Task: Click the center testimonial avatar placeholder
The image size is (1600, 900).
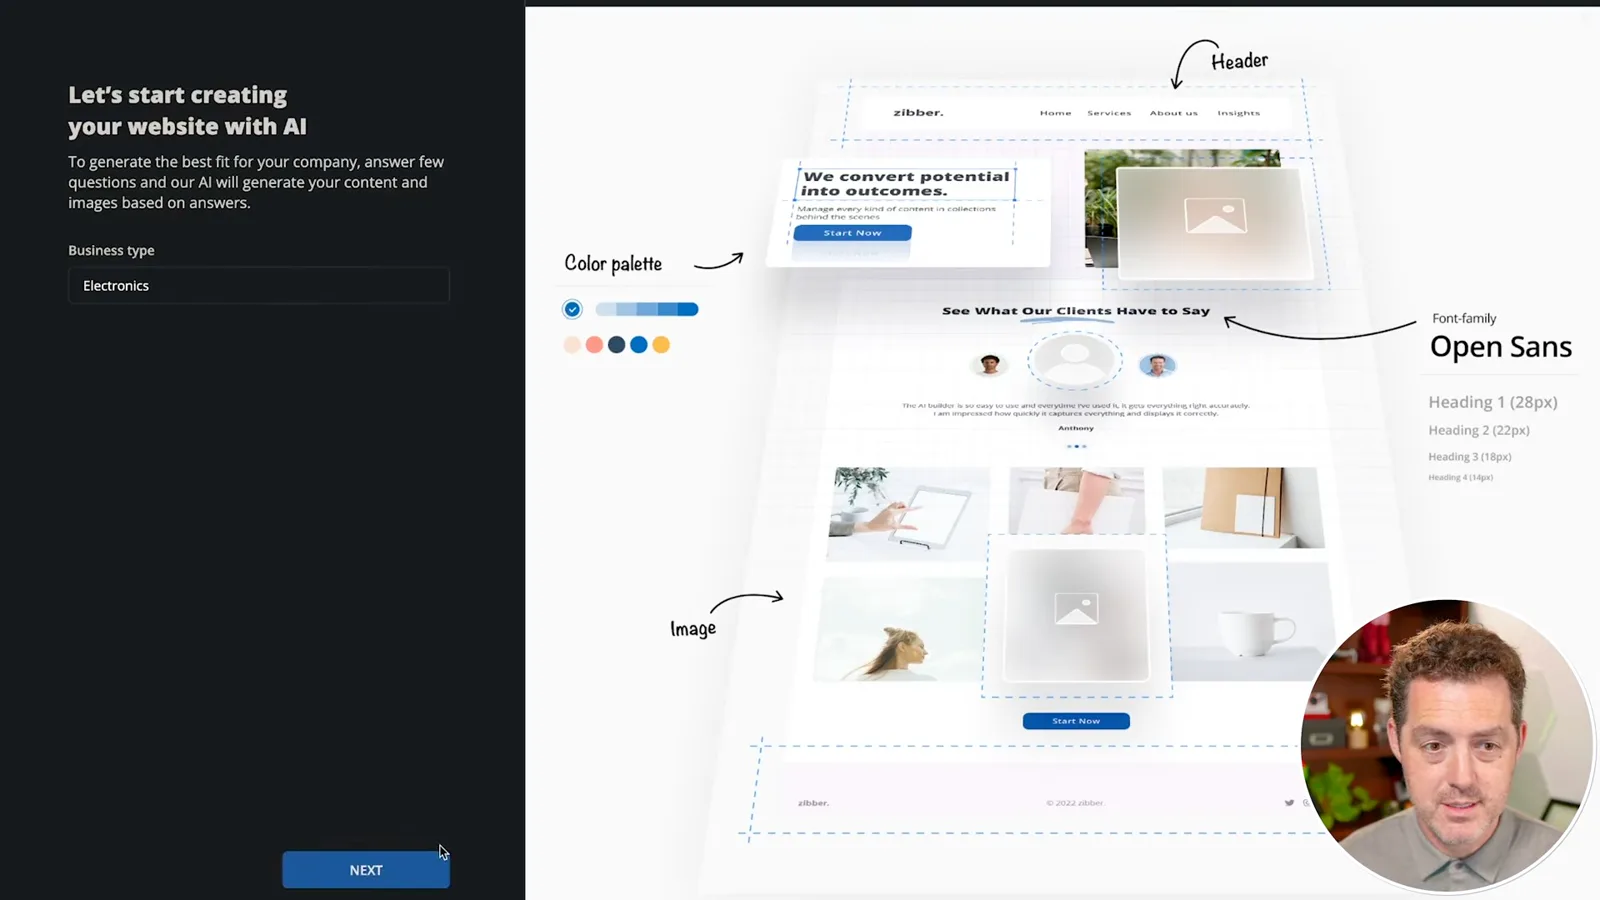Action: (1075, 360)
